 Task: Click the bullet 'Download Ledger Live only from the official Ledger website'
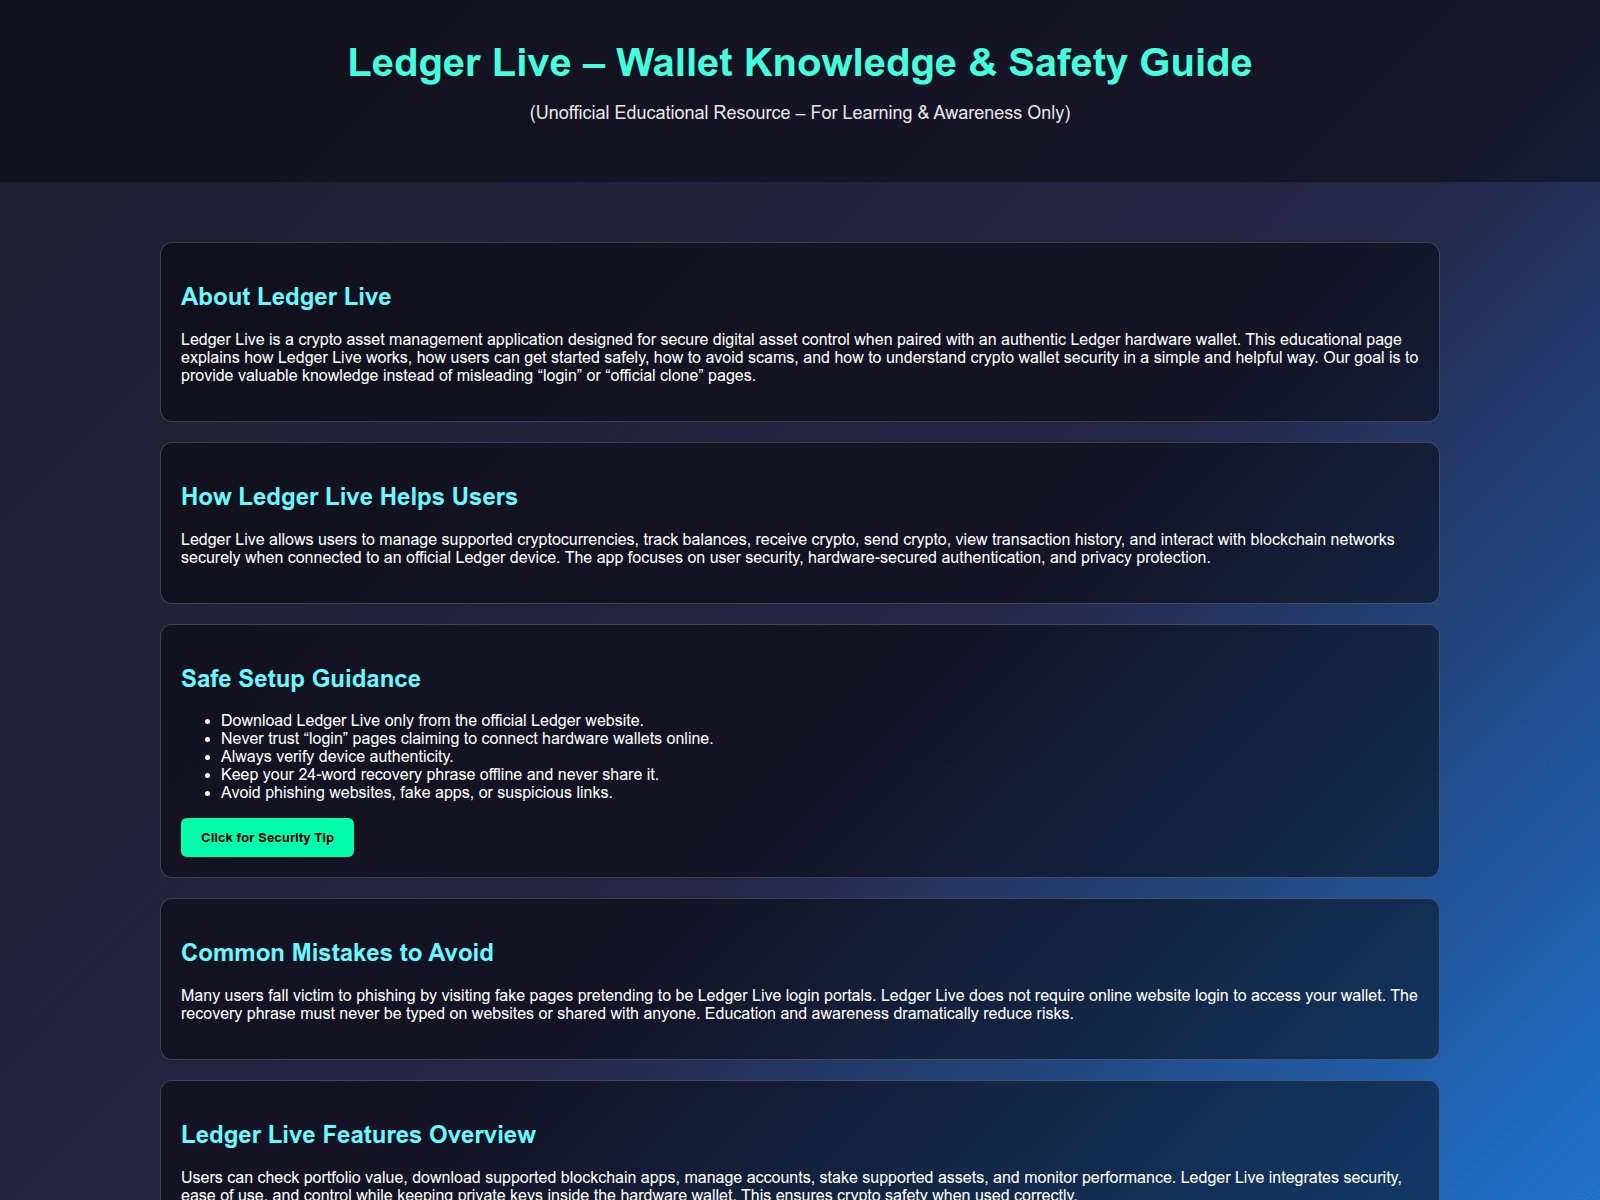[x=432, y=721]
